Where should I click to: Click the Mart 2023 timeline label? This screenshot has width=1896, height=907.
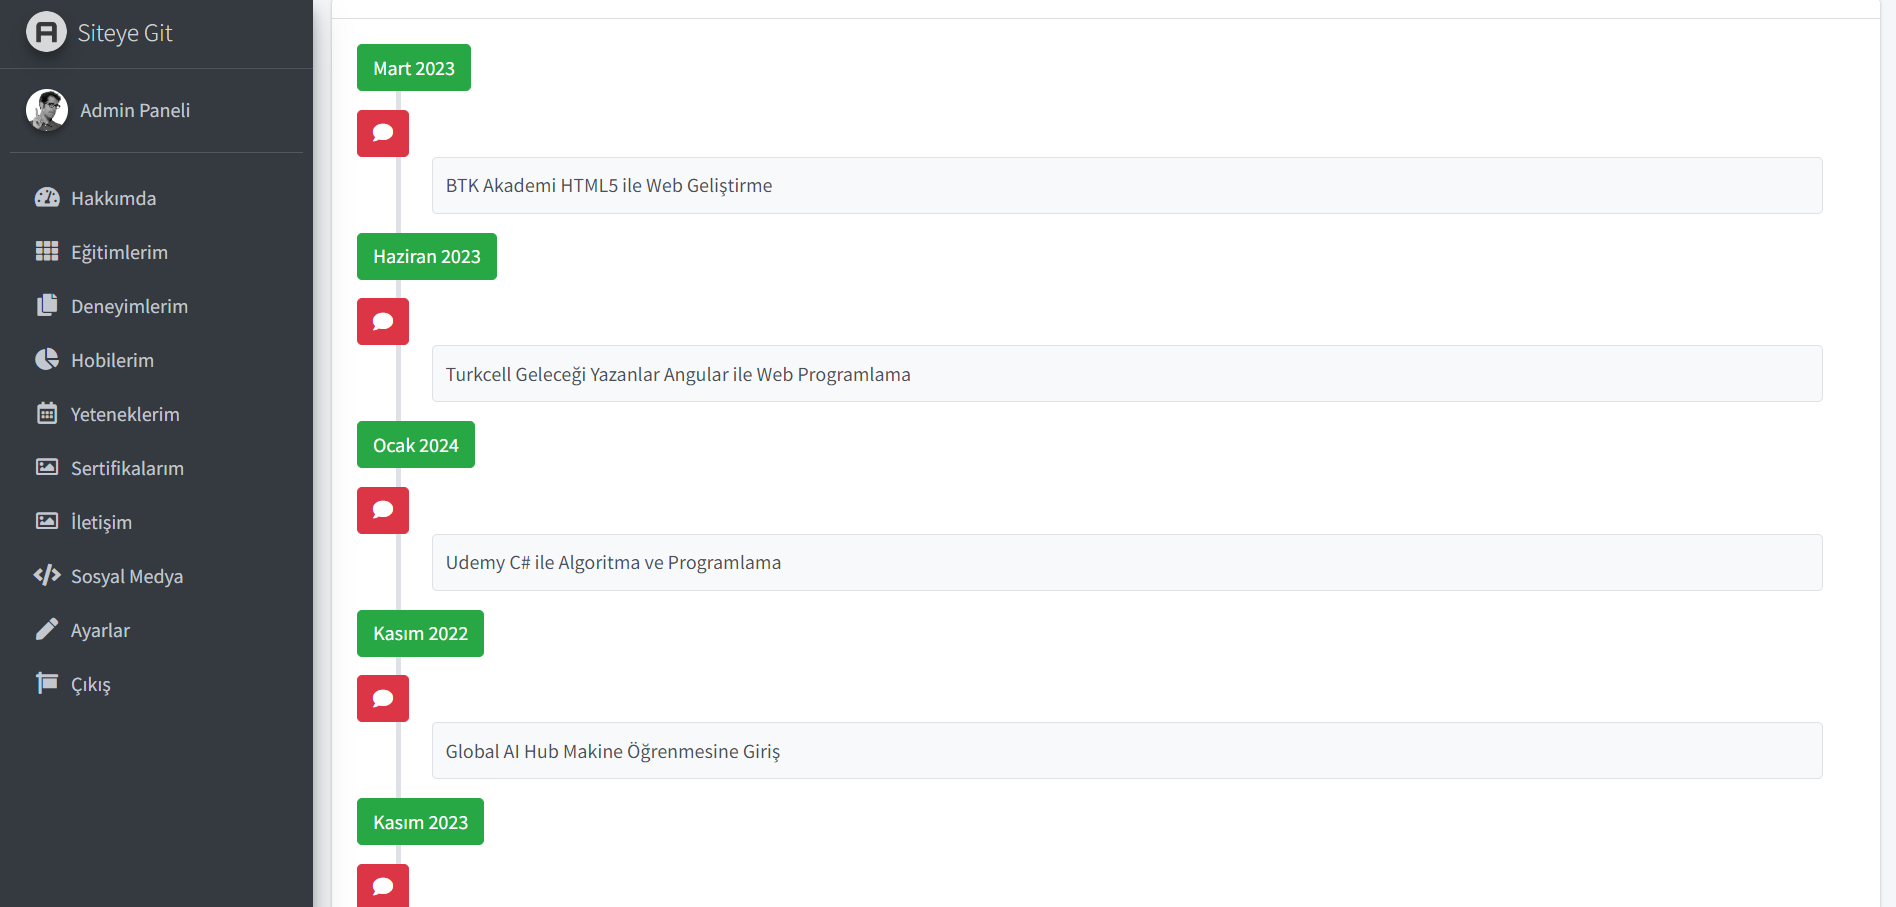[414, 68]
